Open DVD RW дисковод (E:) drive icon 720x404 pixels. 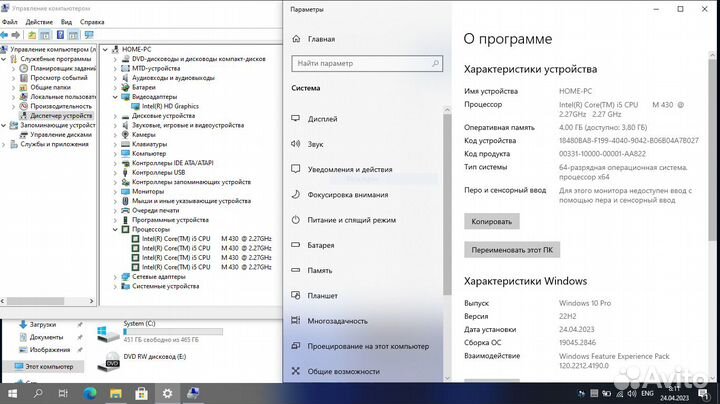coord(108,361)
